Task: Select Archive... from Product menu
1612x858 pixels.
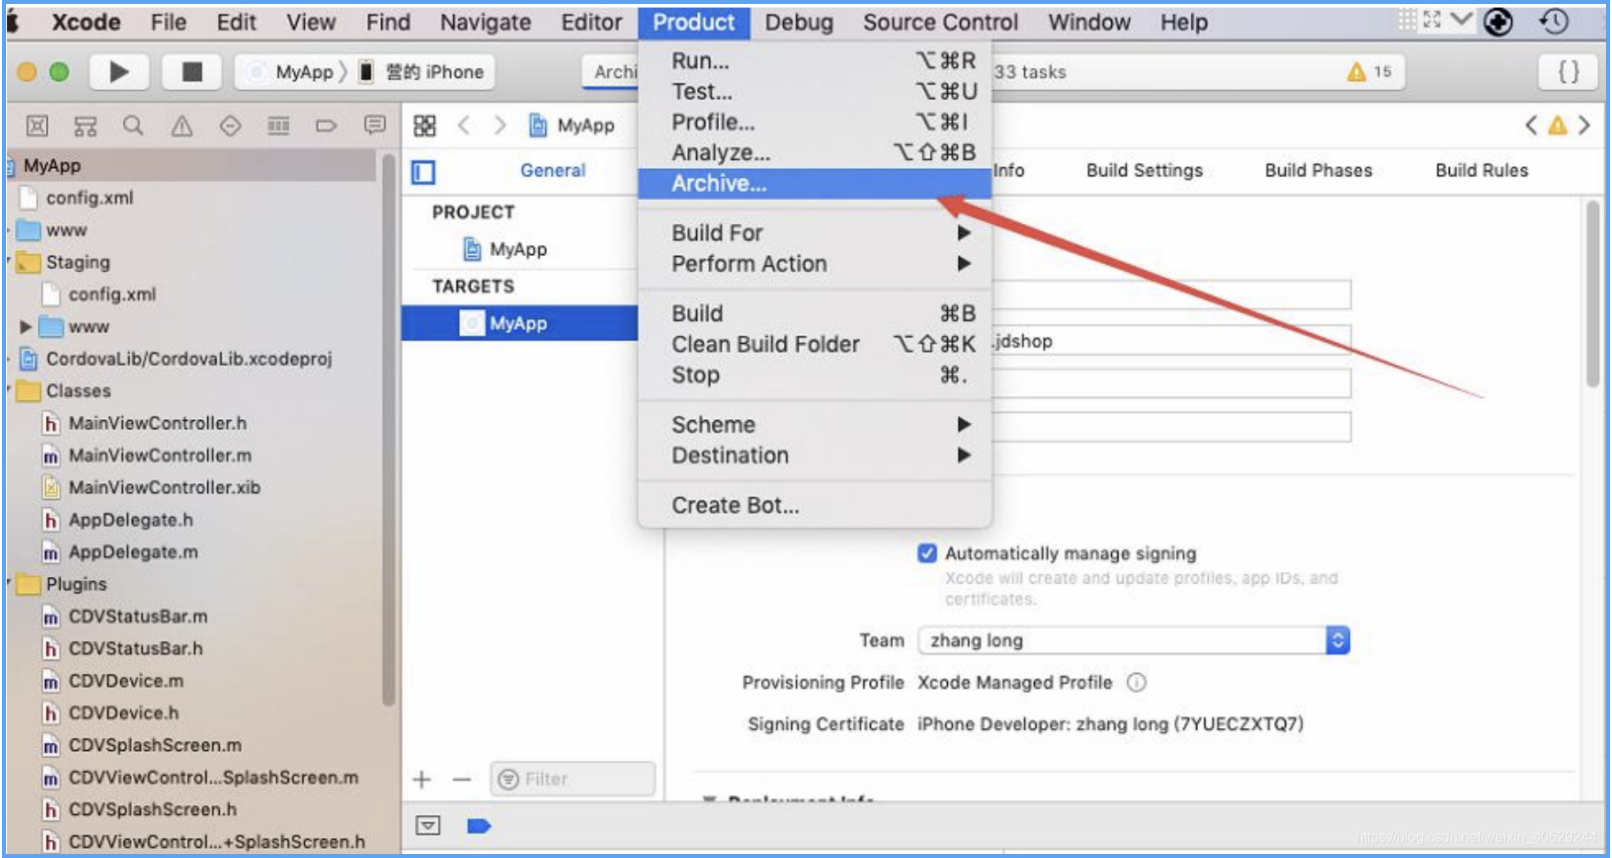Action: tap(814, 184)
